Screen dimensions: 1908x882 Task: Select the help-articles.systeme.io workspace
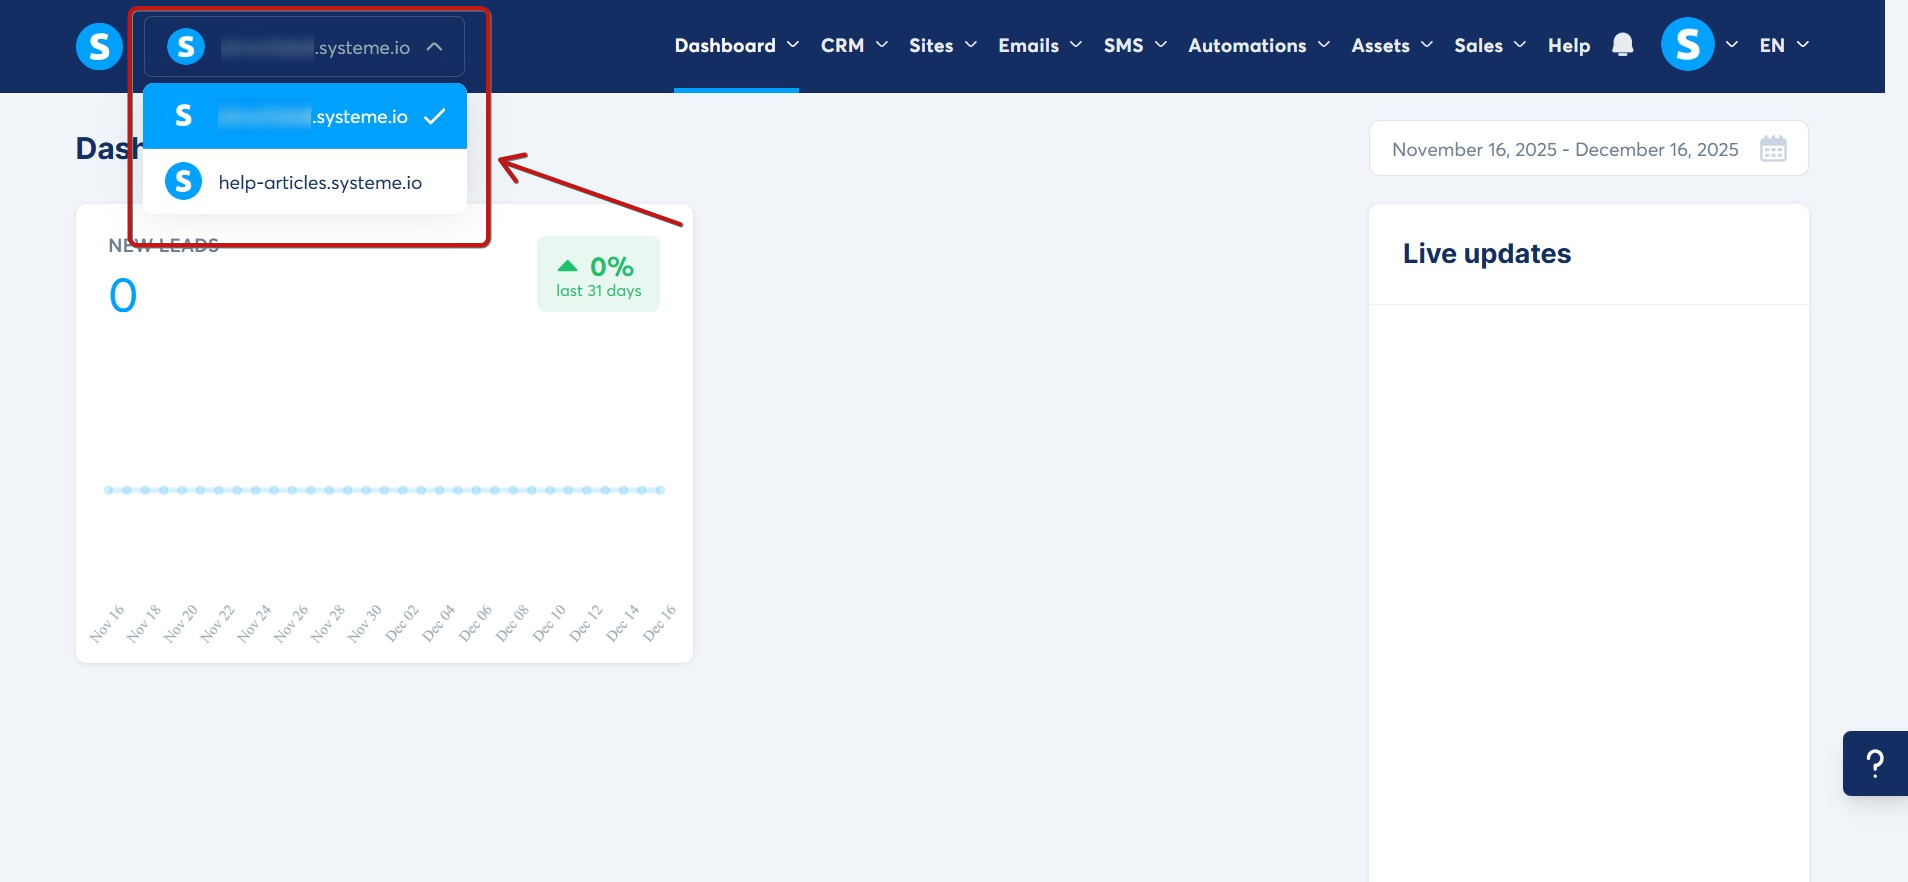coord(305,182)
